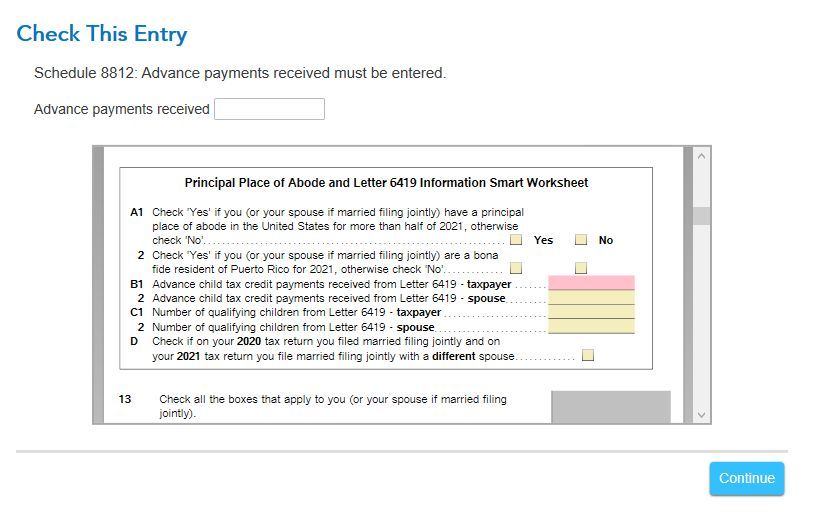Select C1 taxpayer qualifying children field
Screen dimensions: 830x527
tap(591, 312)
